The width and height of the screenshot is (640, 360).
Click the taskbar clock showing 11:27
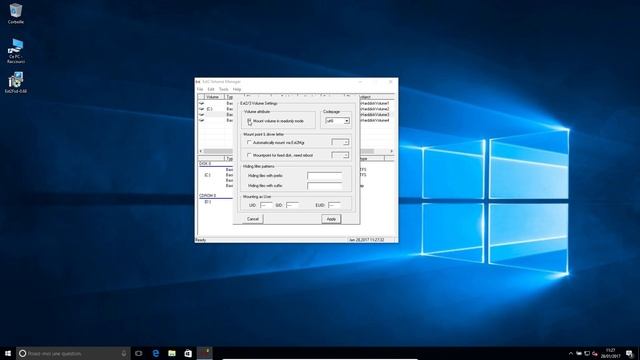pyautogui.click(x=610, y=353)
